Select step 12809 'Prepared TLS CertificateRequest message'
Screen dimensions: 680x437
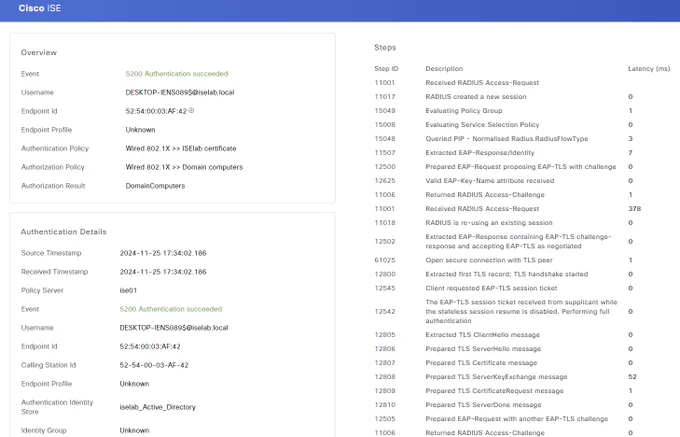pos(494,391)
